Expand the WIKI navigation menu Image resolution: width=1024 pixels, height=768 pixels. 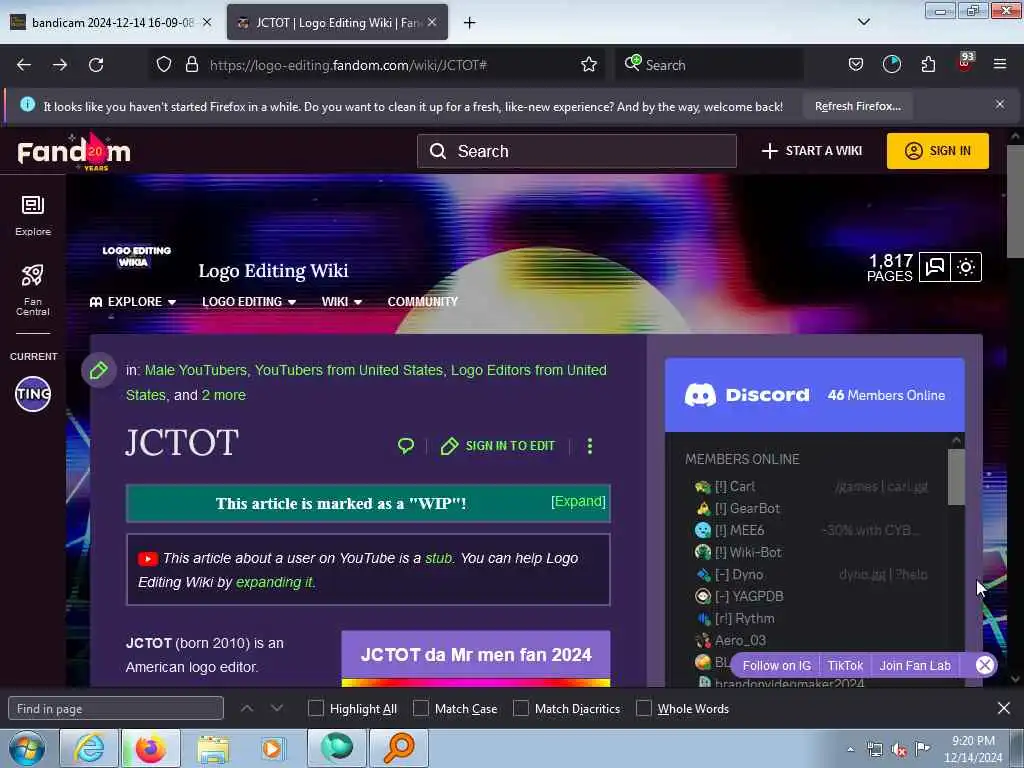point(342,302)
